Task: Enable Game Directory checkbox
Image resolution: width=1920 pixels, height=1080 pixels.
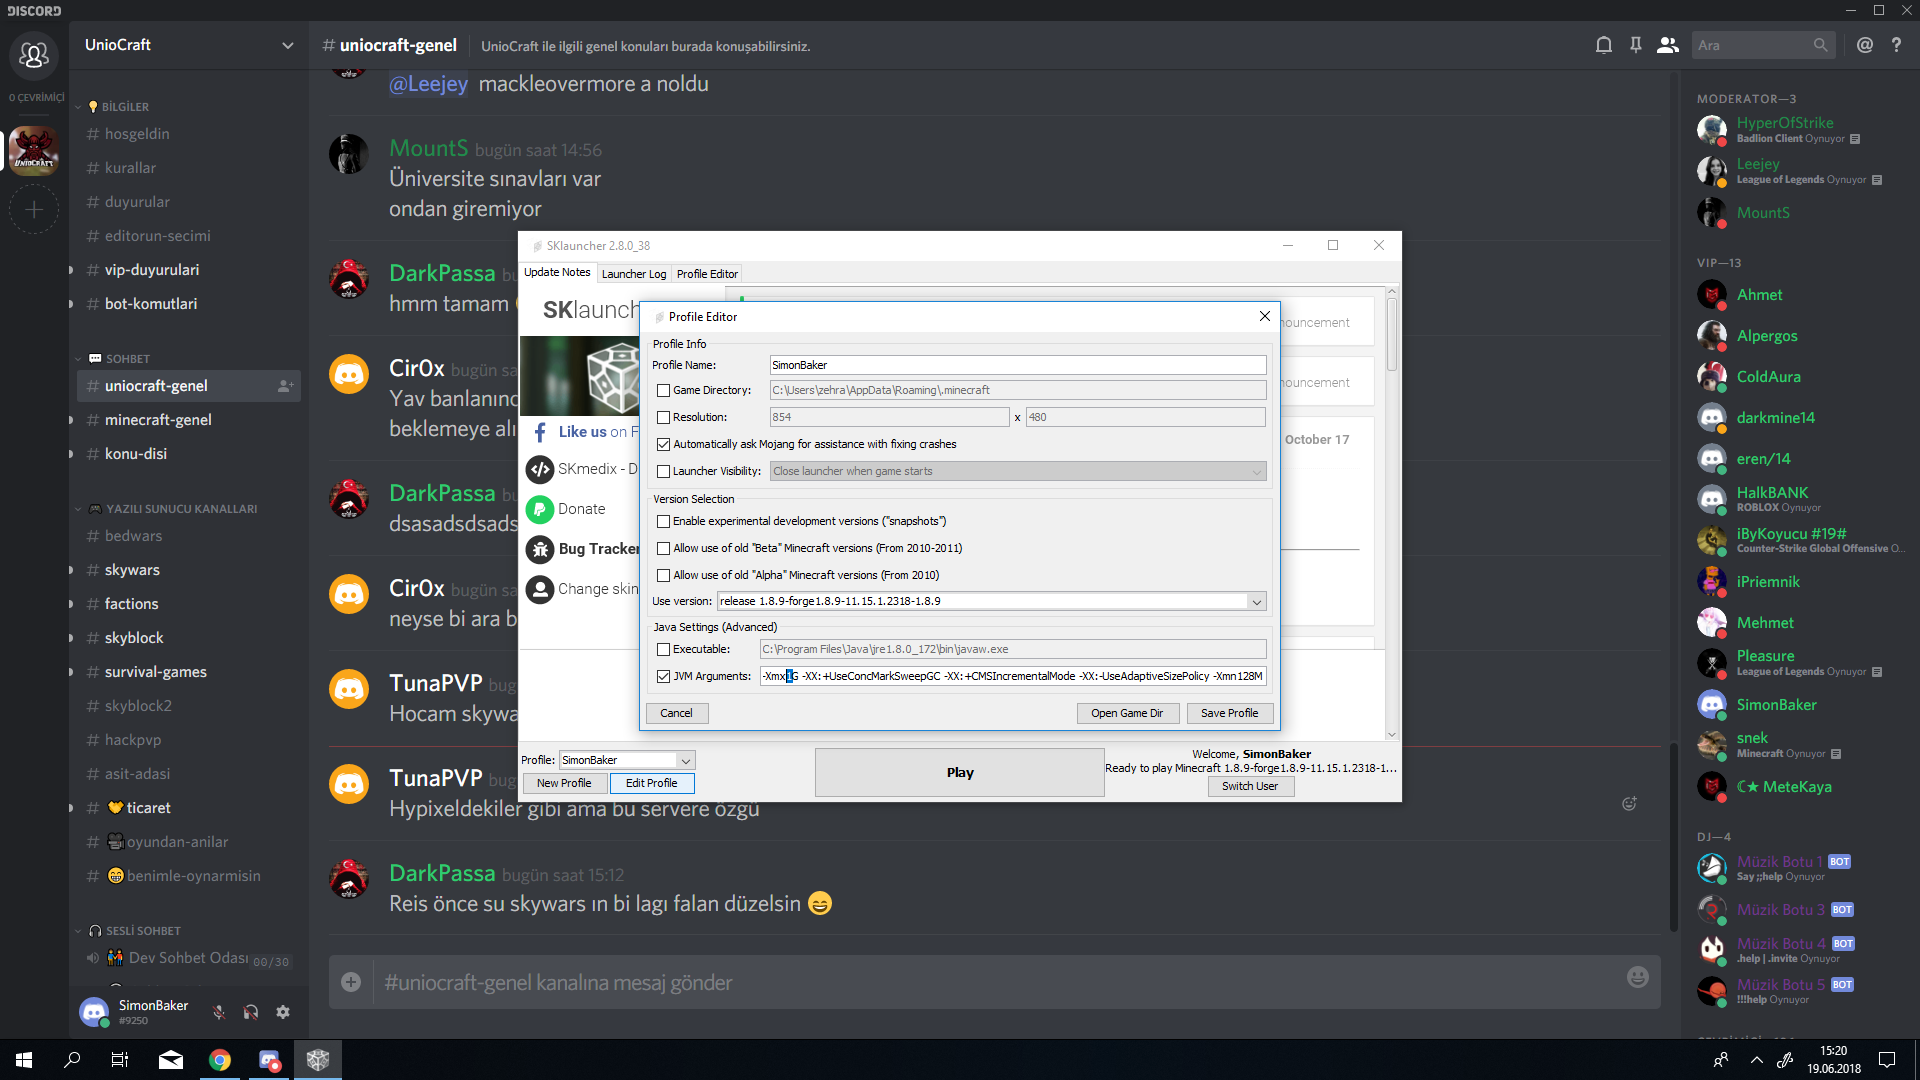Action: [x=663, y=391]
